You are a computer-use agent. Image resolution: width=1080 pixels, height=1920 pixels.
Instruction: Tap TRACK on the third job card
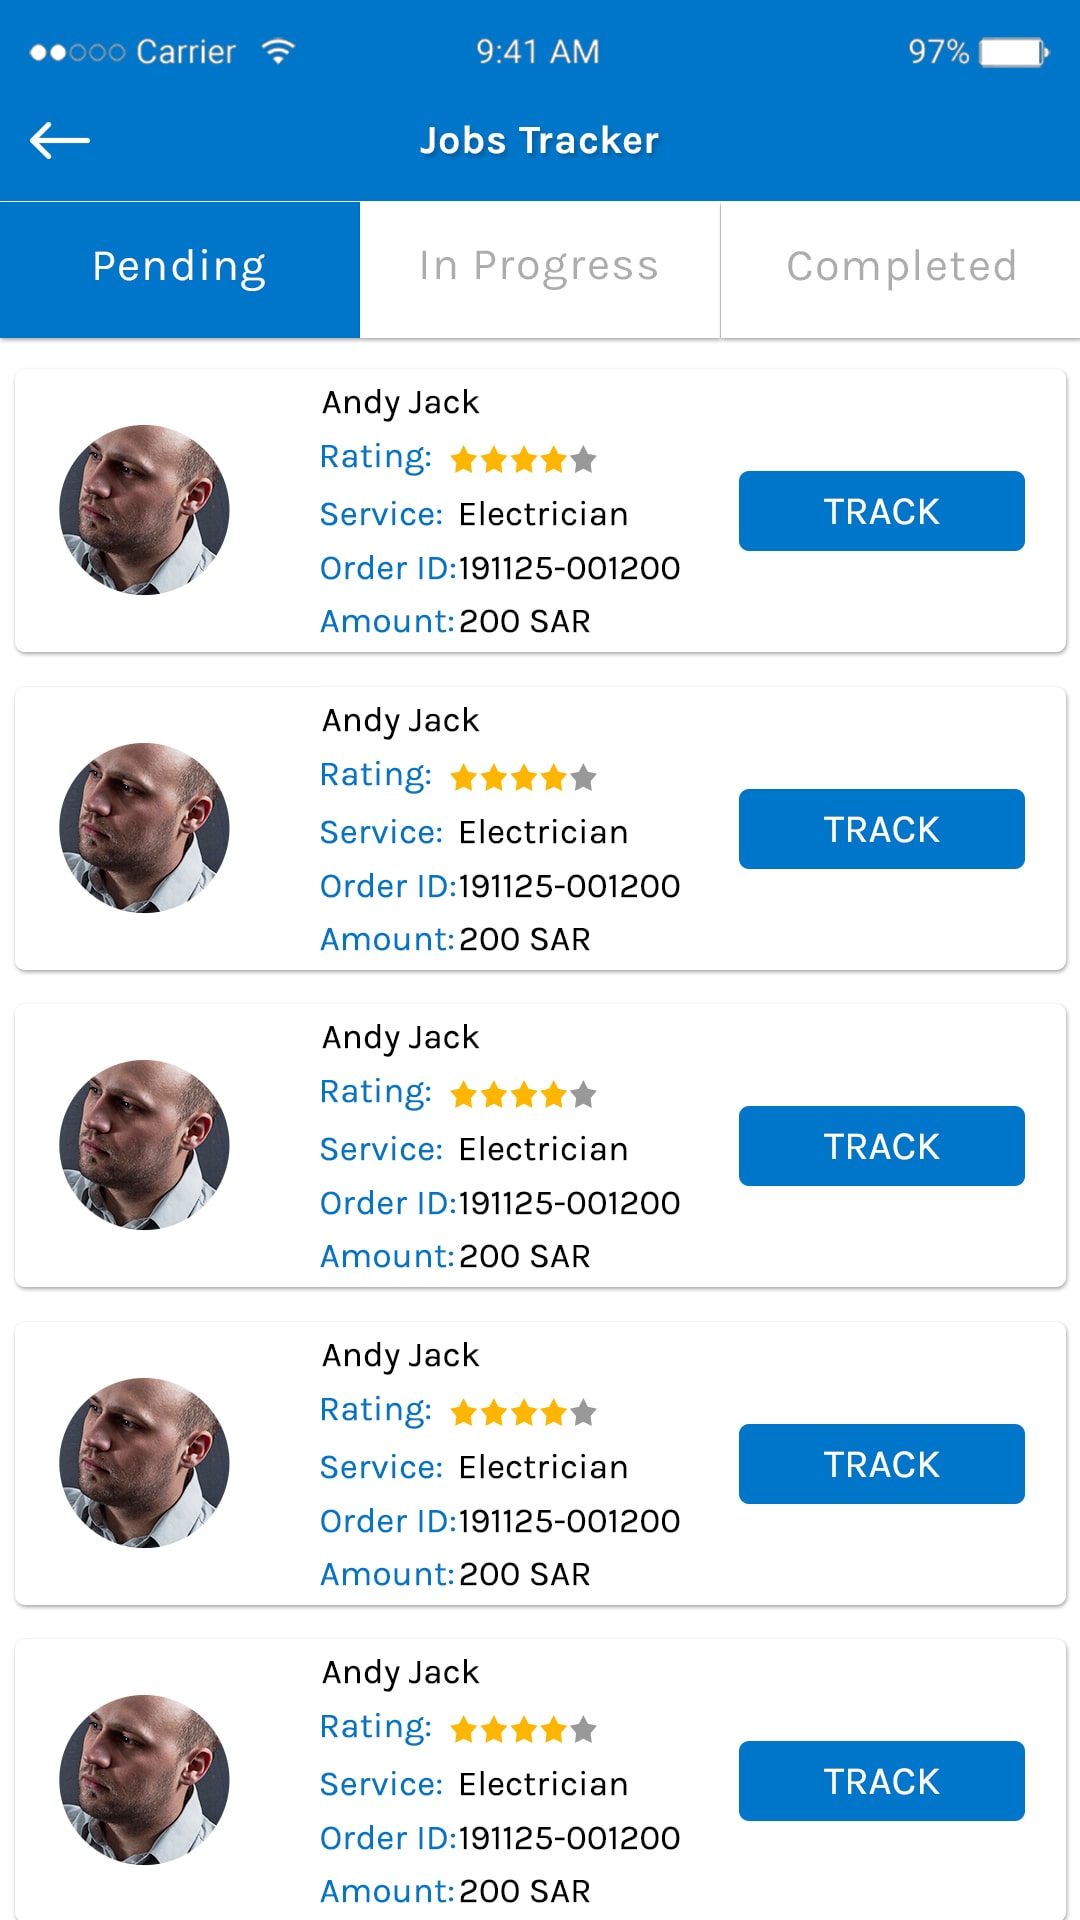881,1146
